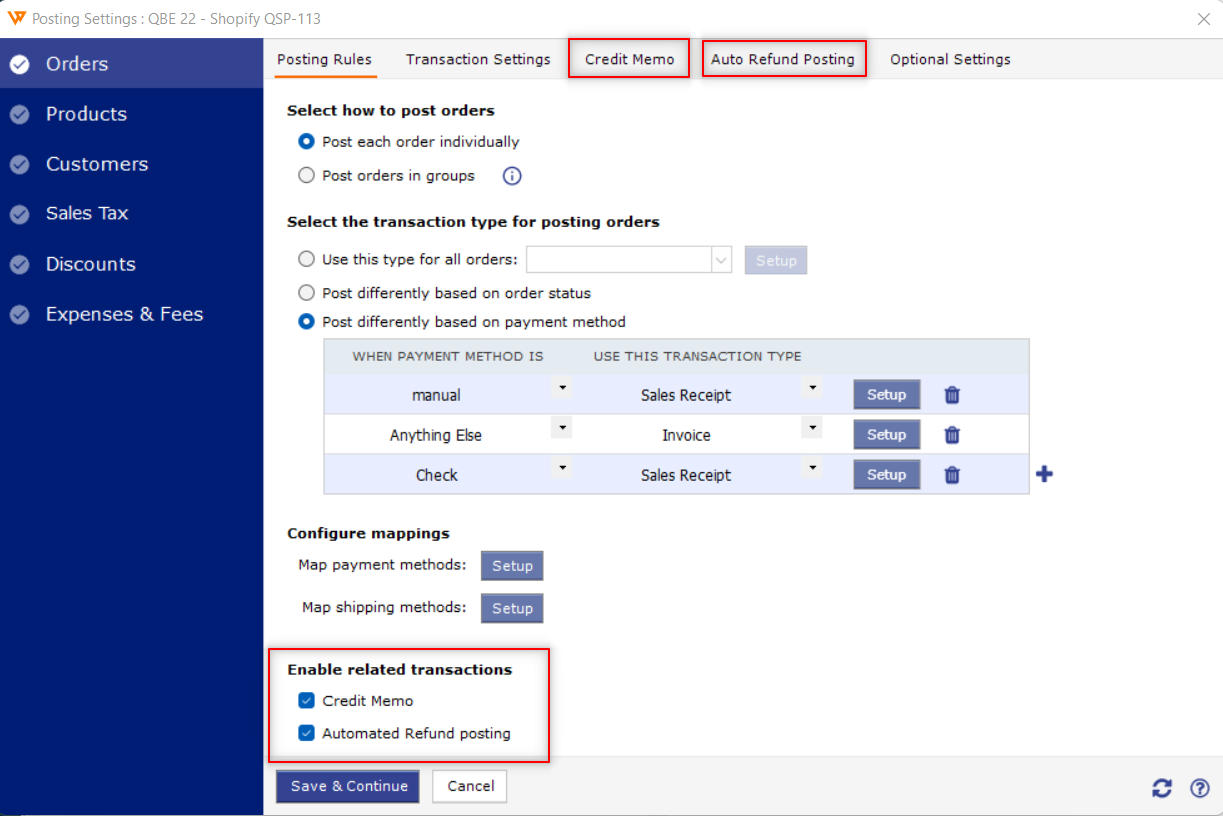The height and width of the screenshot is (816, 1223).
Task: Delete the Anything Else payment row
Action: [x=952, y=435]
